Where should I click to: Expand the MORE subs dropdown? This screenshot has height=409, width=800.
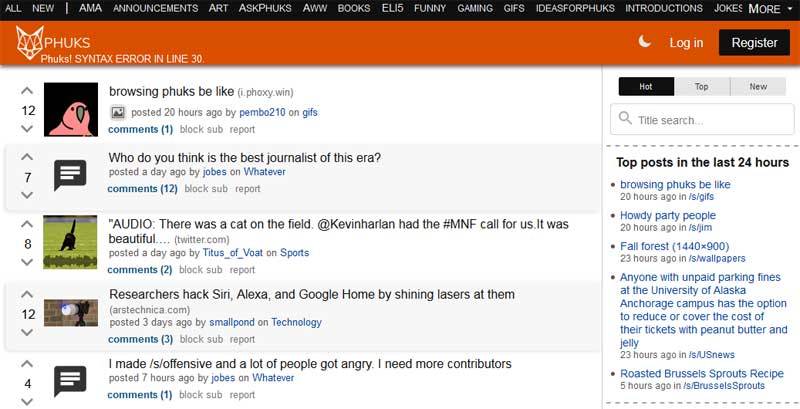pos(770,9)
